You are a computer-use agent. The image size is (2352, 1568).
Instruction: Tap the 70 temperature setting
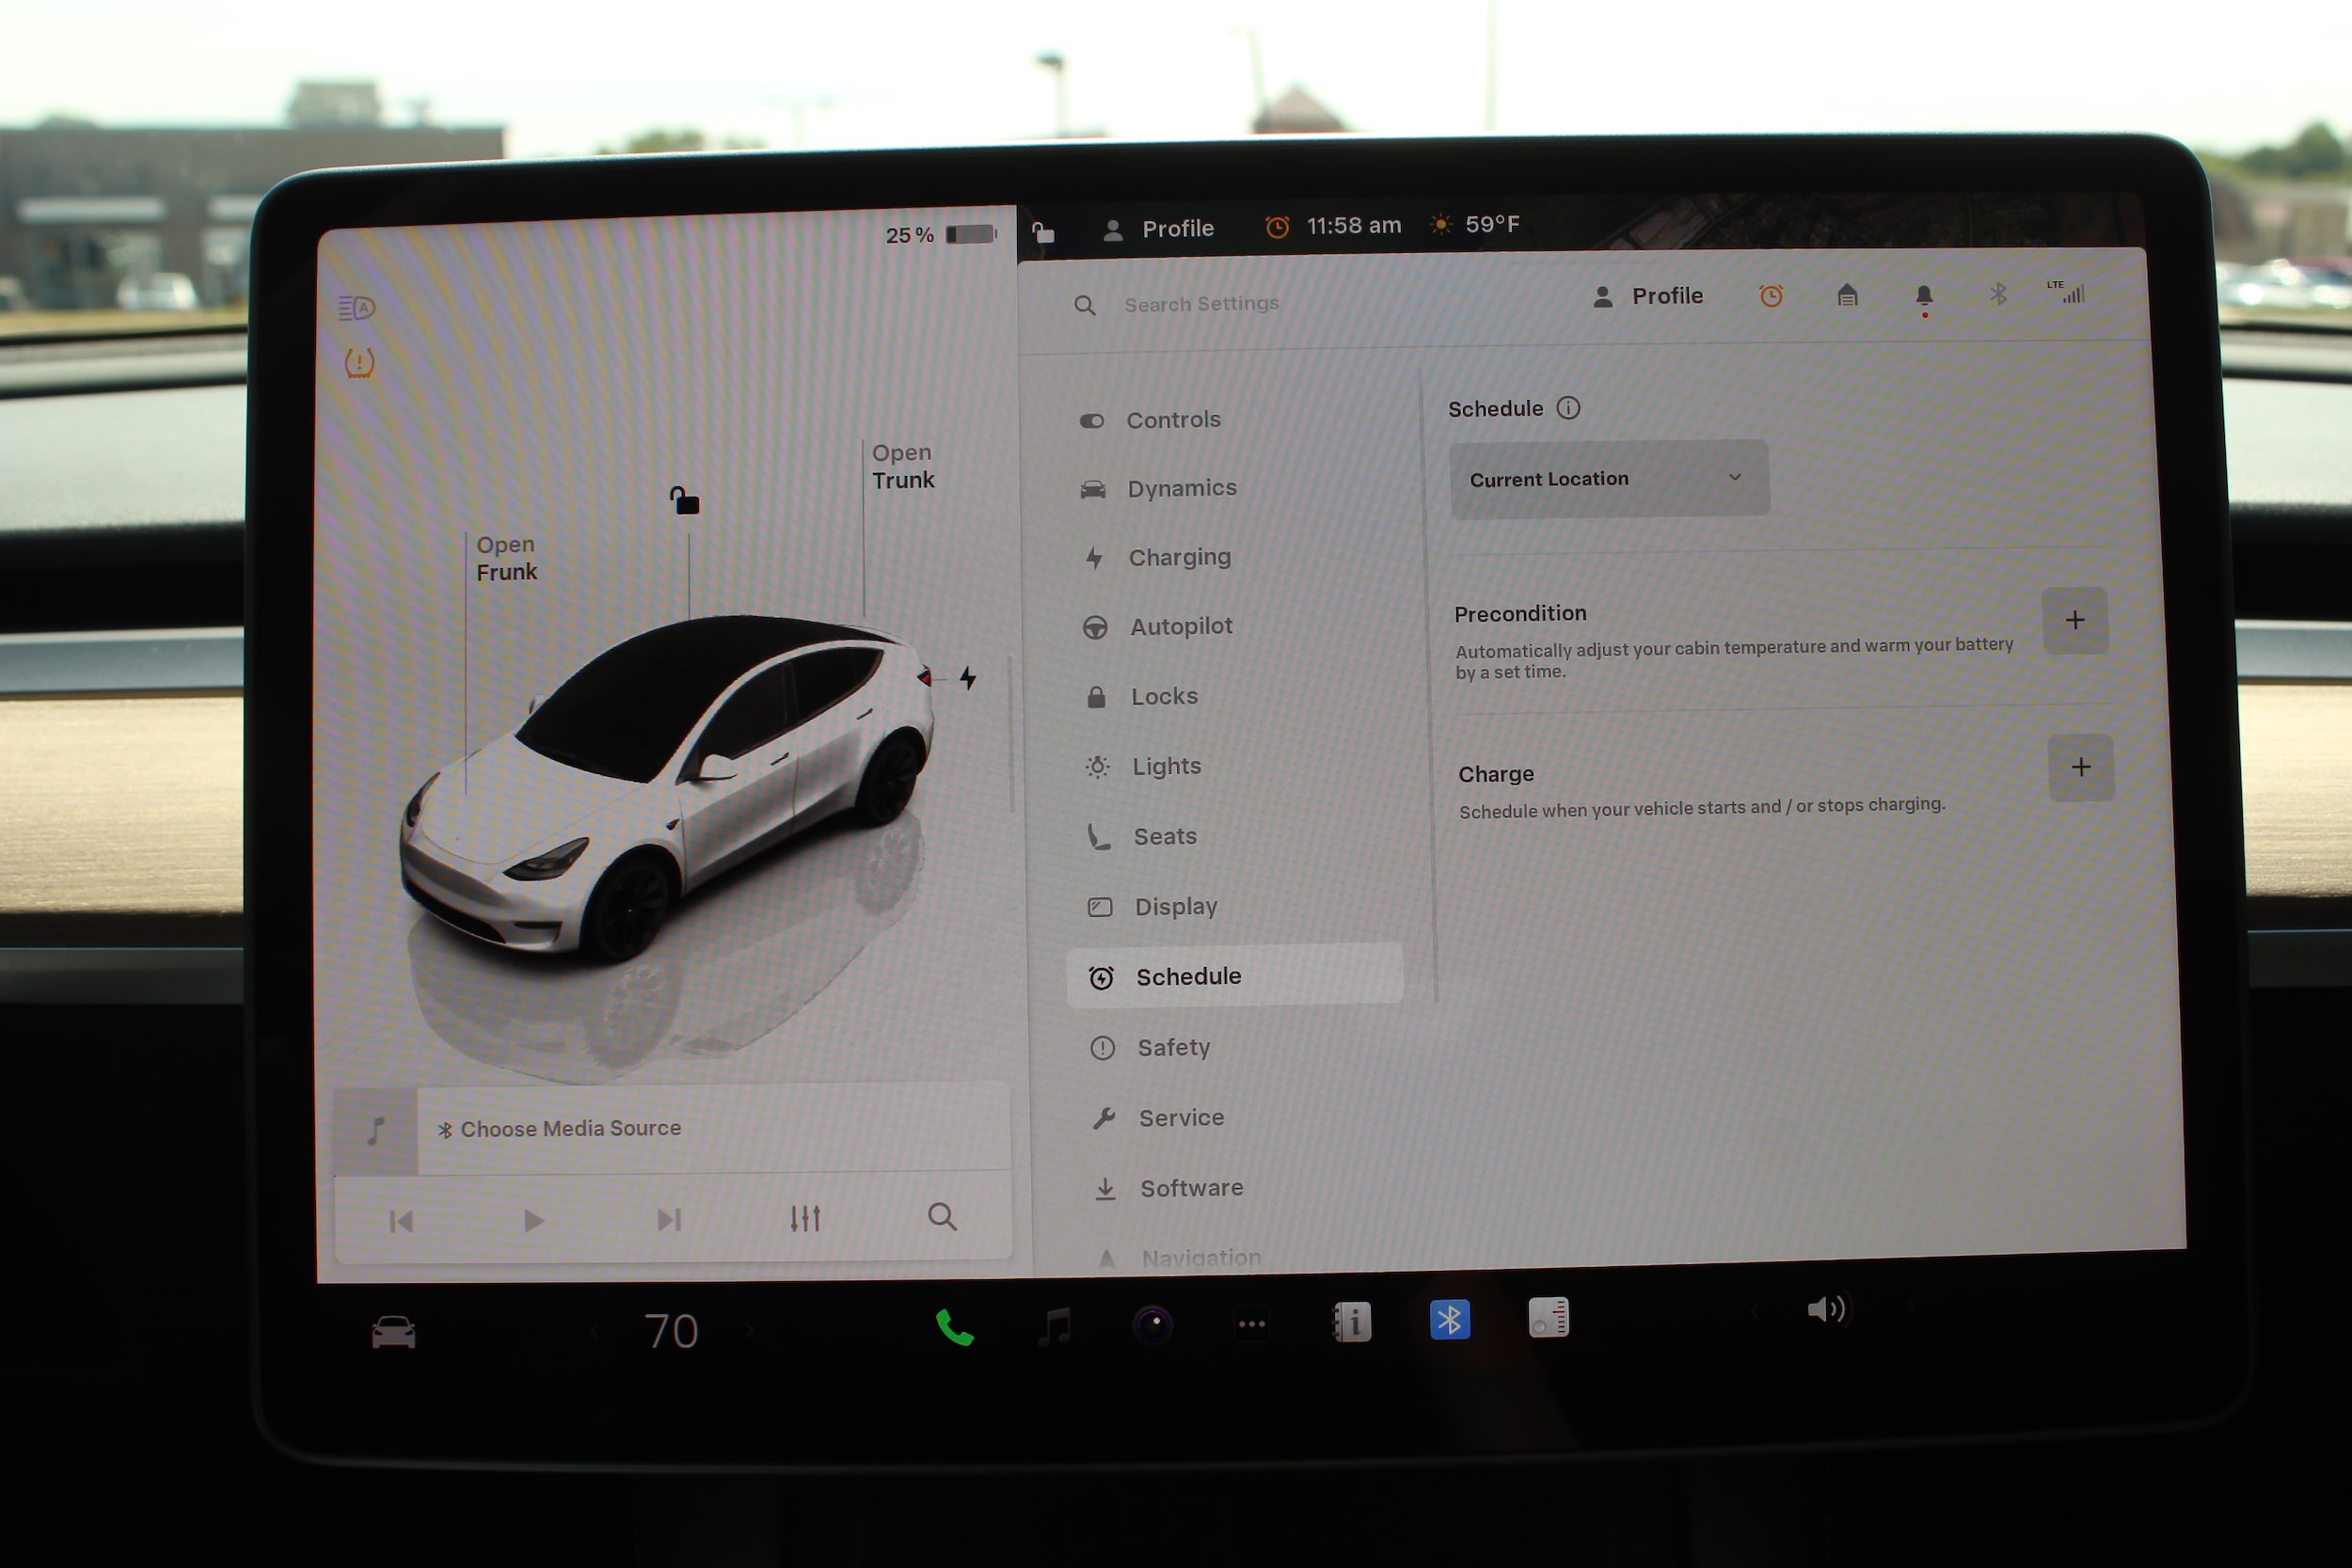tap(671, 1331)
